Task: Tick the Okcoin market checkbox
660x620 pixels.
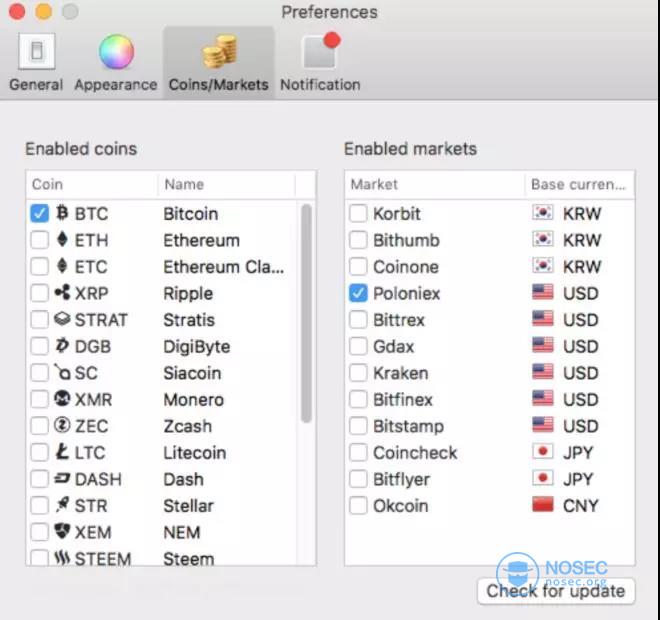Action: pos(358,505)
